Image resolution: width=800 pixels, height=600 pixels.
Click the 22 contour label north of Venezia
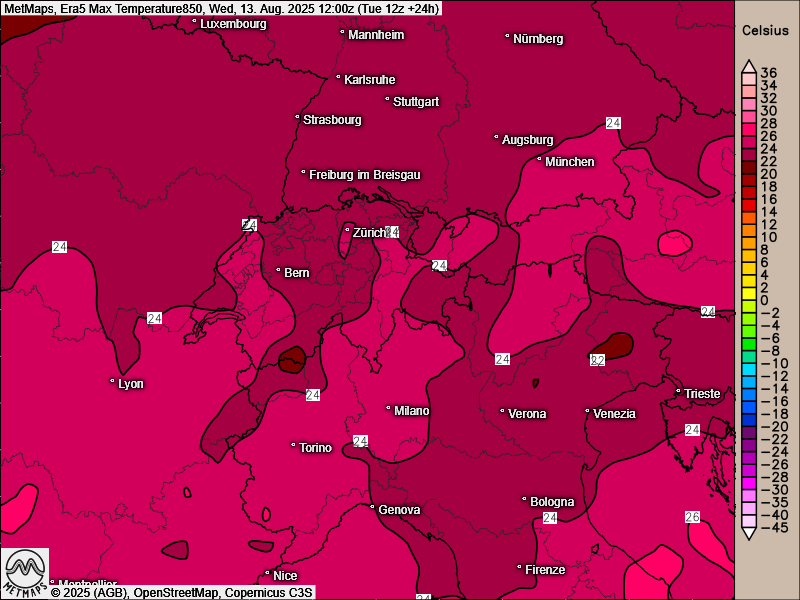pyautogui.click(x=597, y=360)
